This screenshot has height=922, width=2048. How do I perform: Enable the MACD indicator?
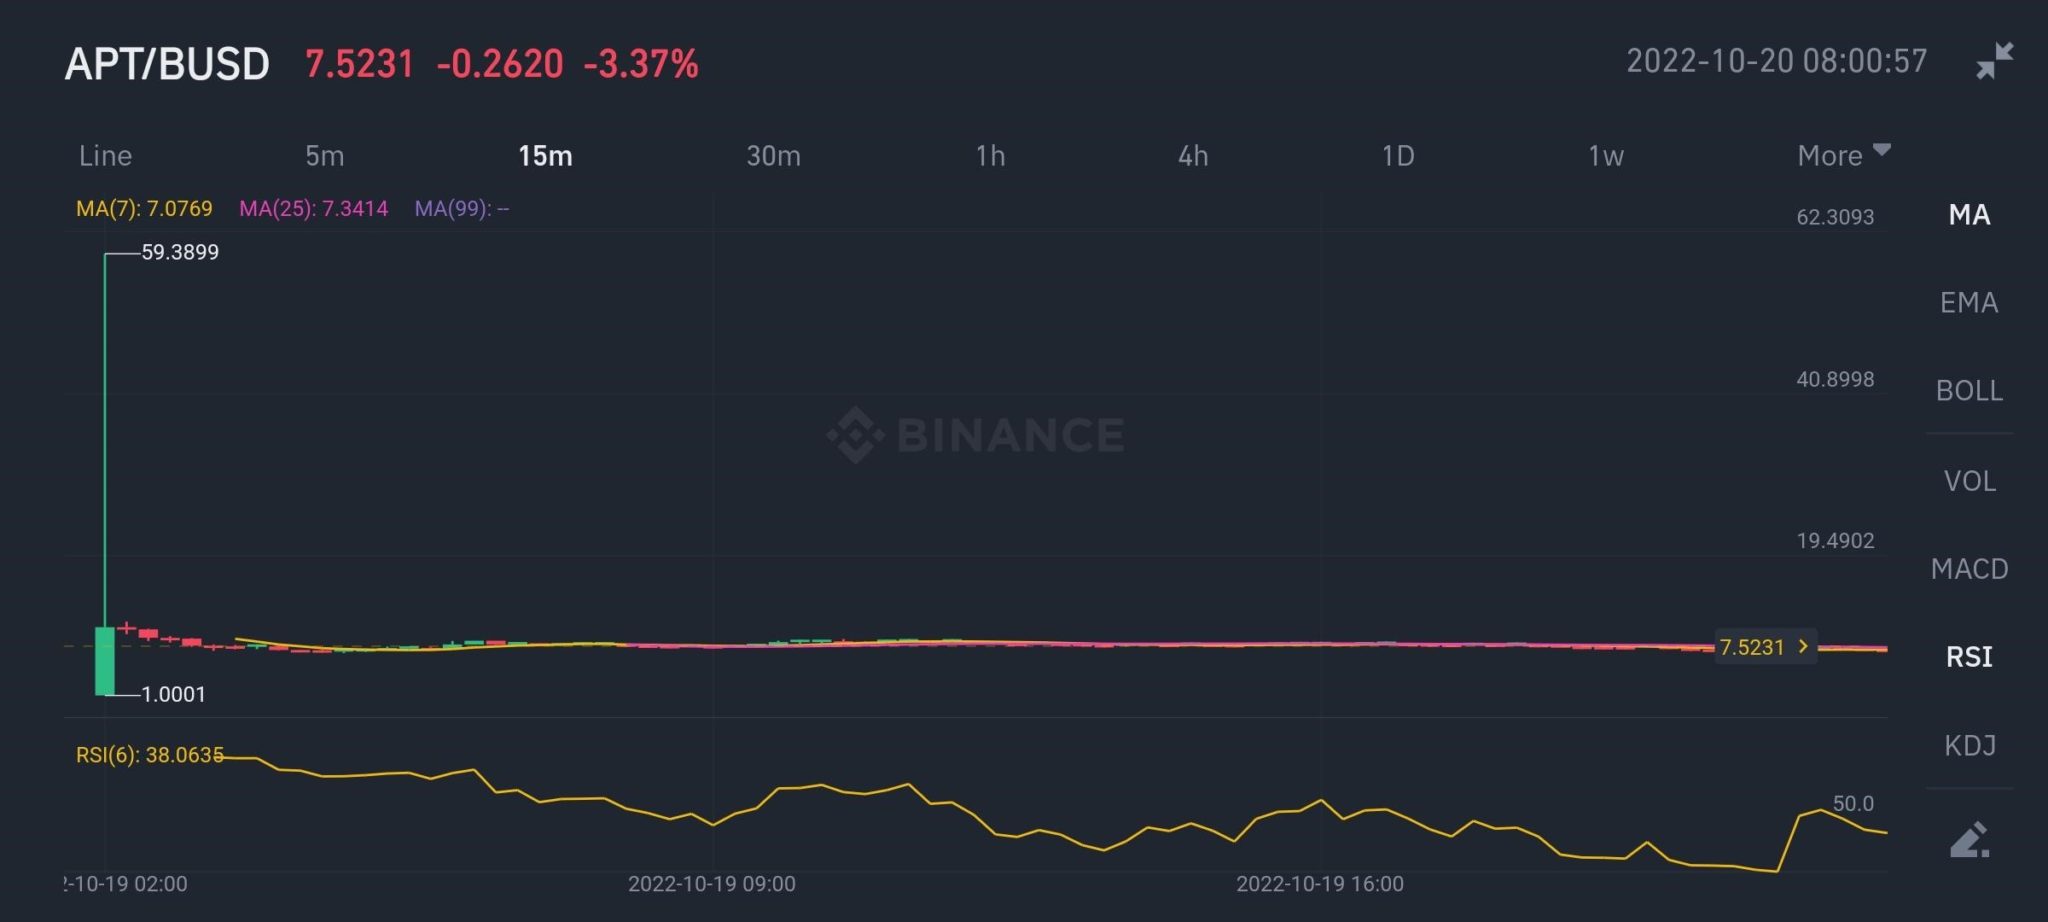pyautogui.click(x=1969, y=568)
